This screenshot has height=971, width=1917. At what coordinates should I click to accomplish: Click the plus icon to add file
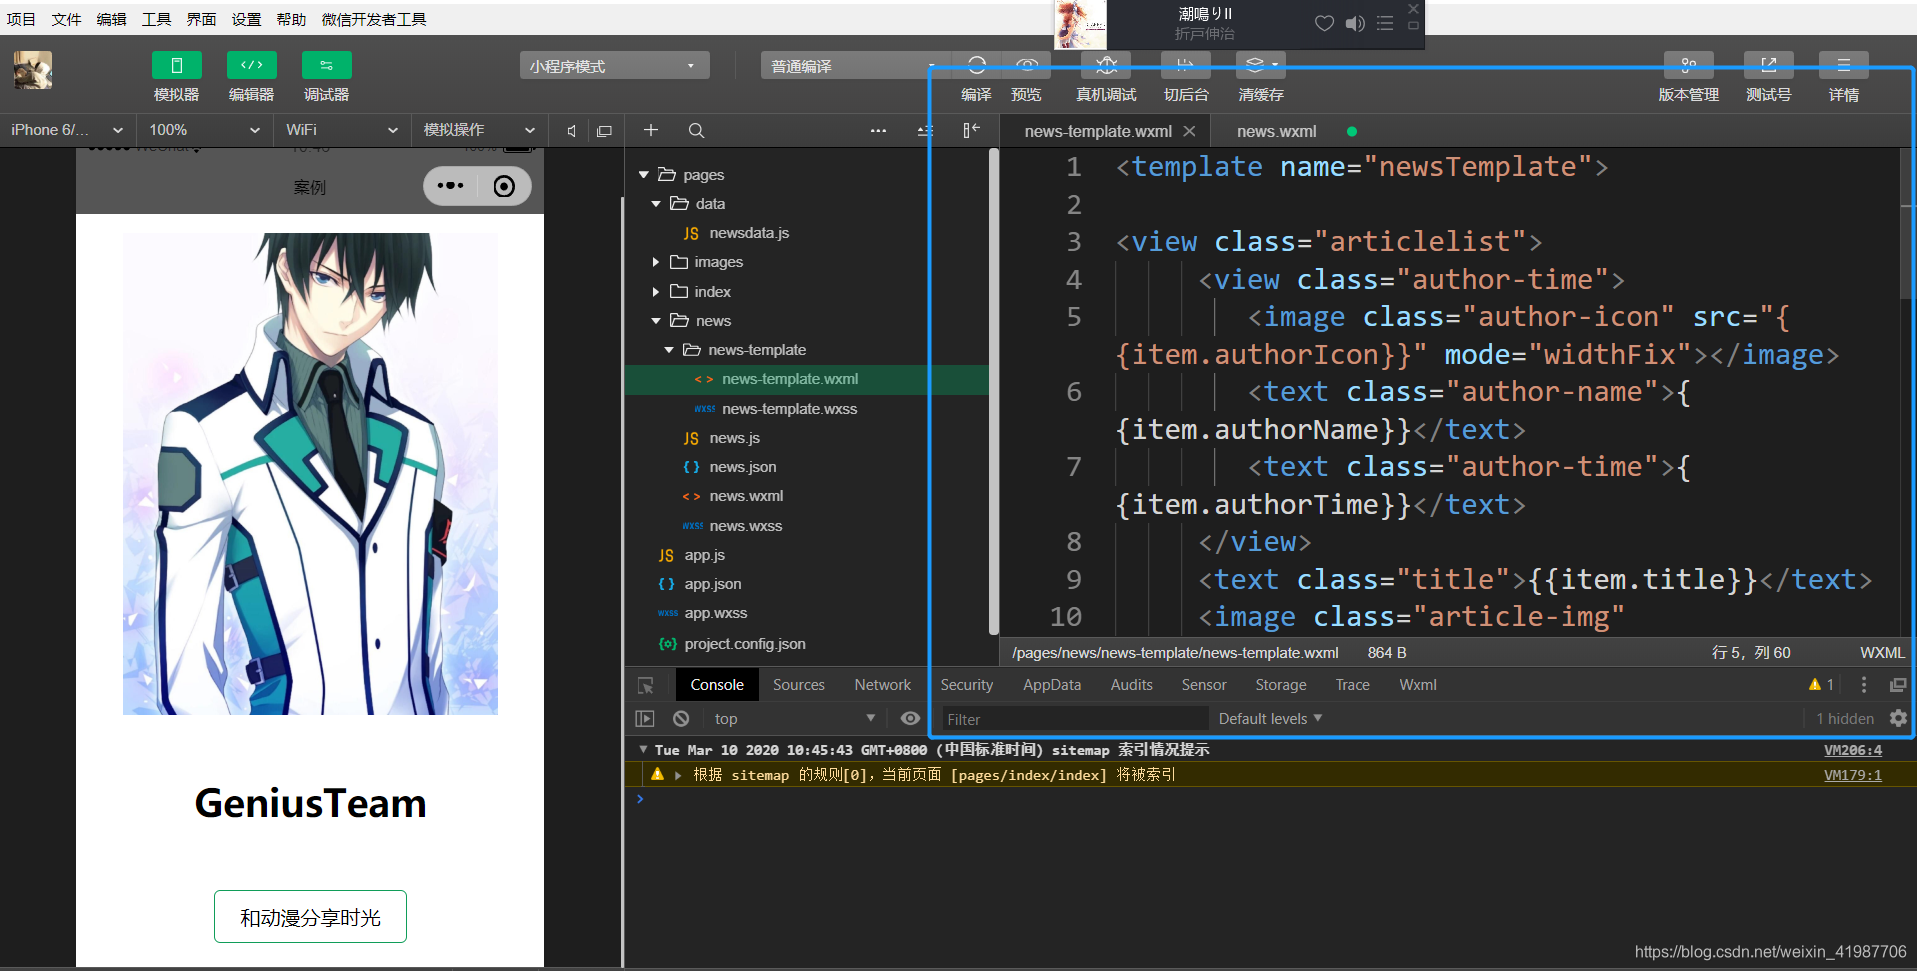click(651, 130)
